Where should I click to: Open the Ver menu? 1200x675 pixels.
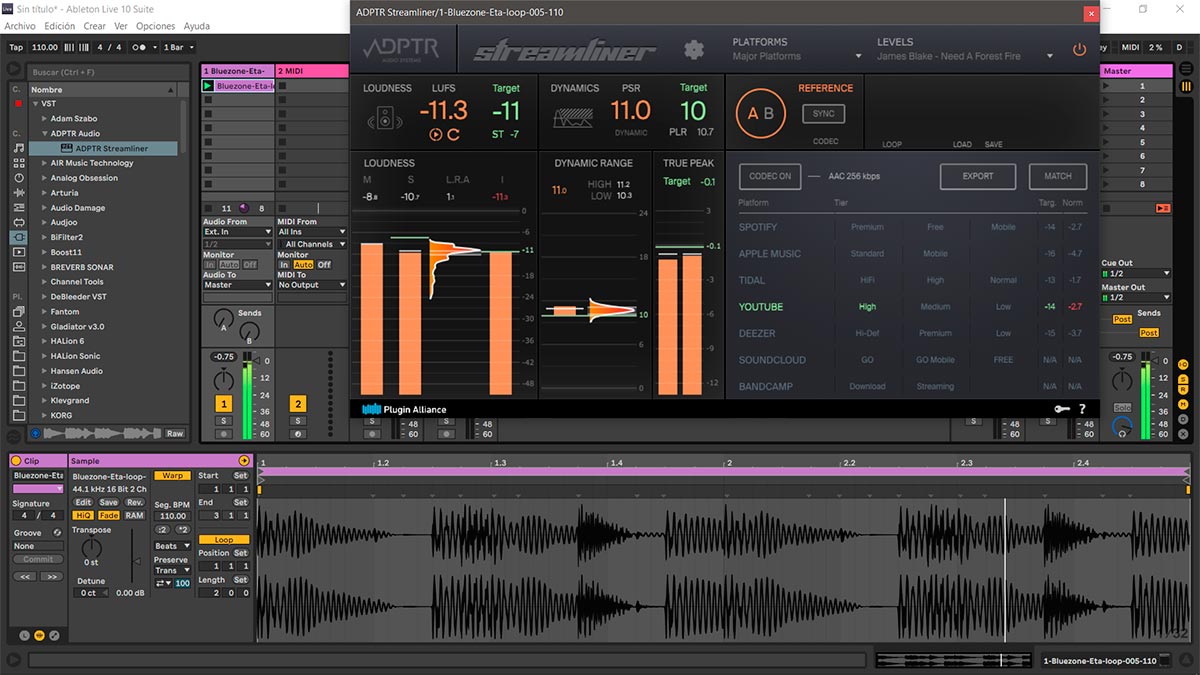pyautogui.click(x=121, y=26)
